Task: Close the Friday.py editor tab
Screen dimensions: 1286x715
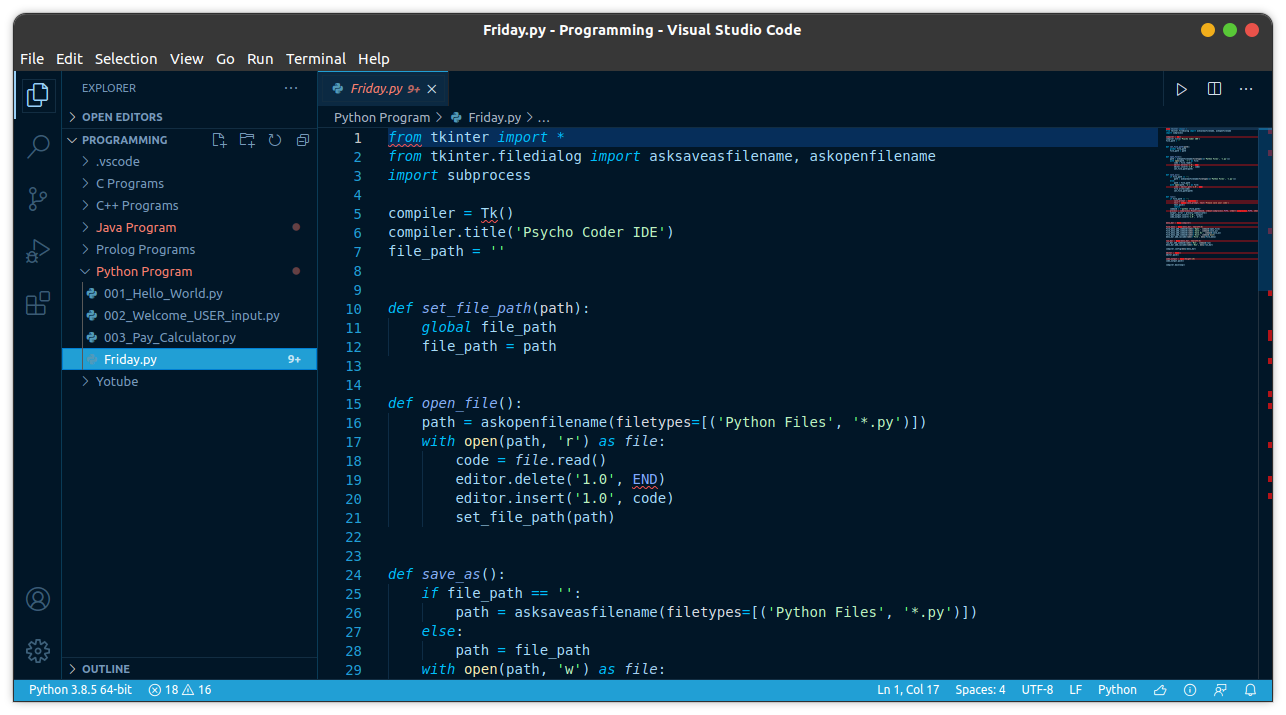Action: coord(432,89)
